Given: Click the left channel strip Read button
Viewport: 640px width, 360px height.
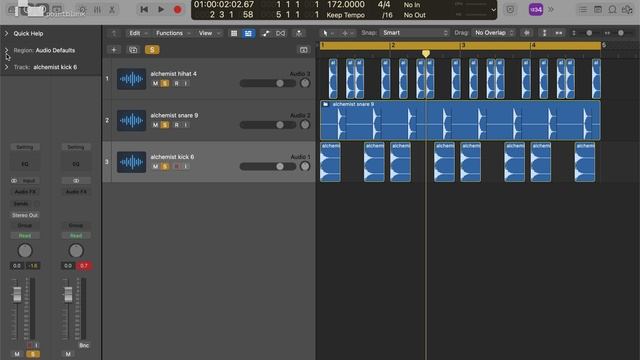Looking at the screenshot, I should (25, 236).
